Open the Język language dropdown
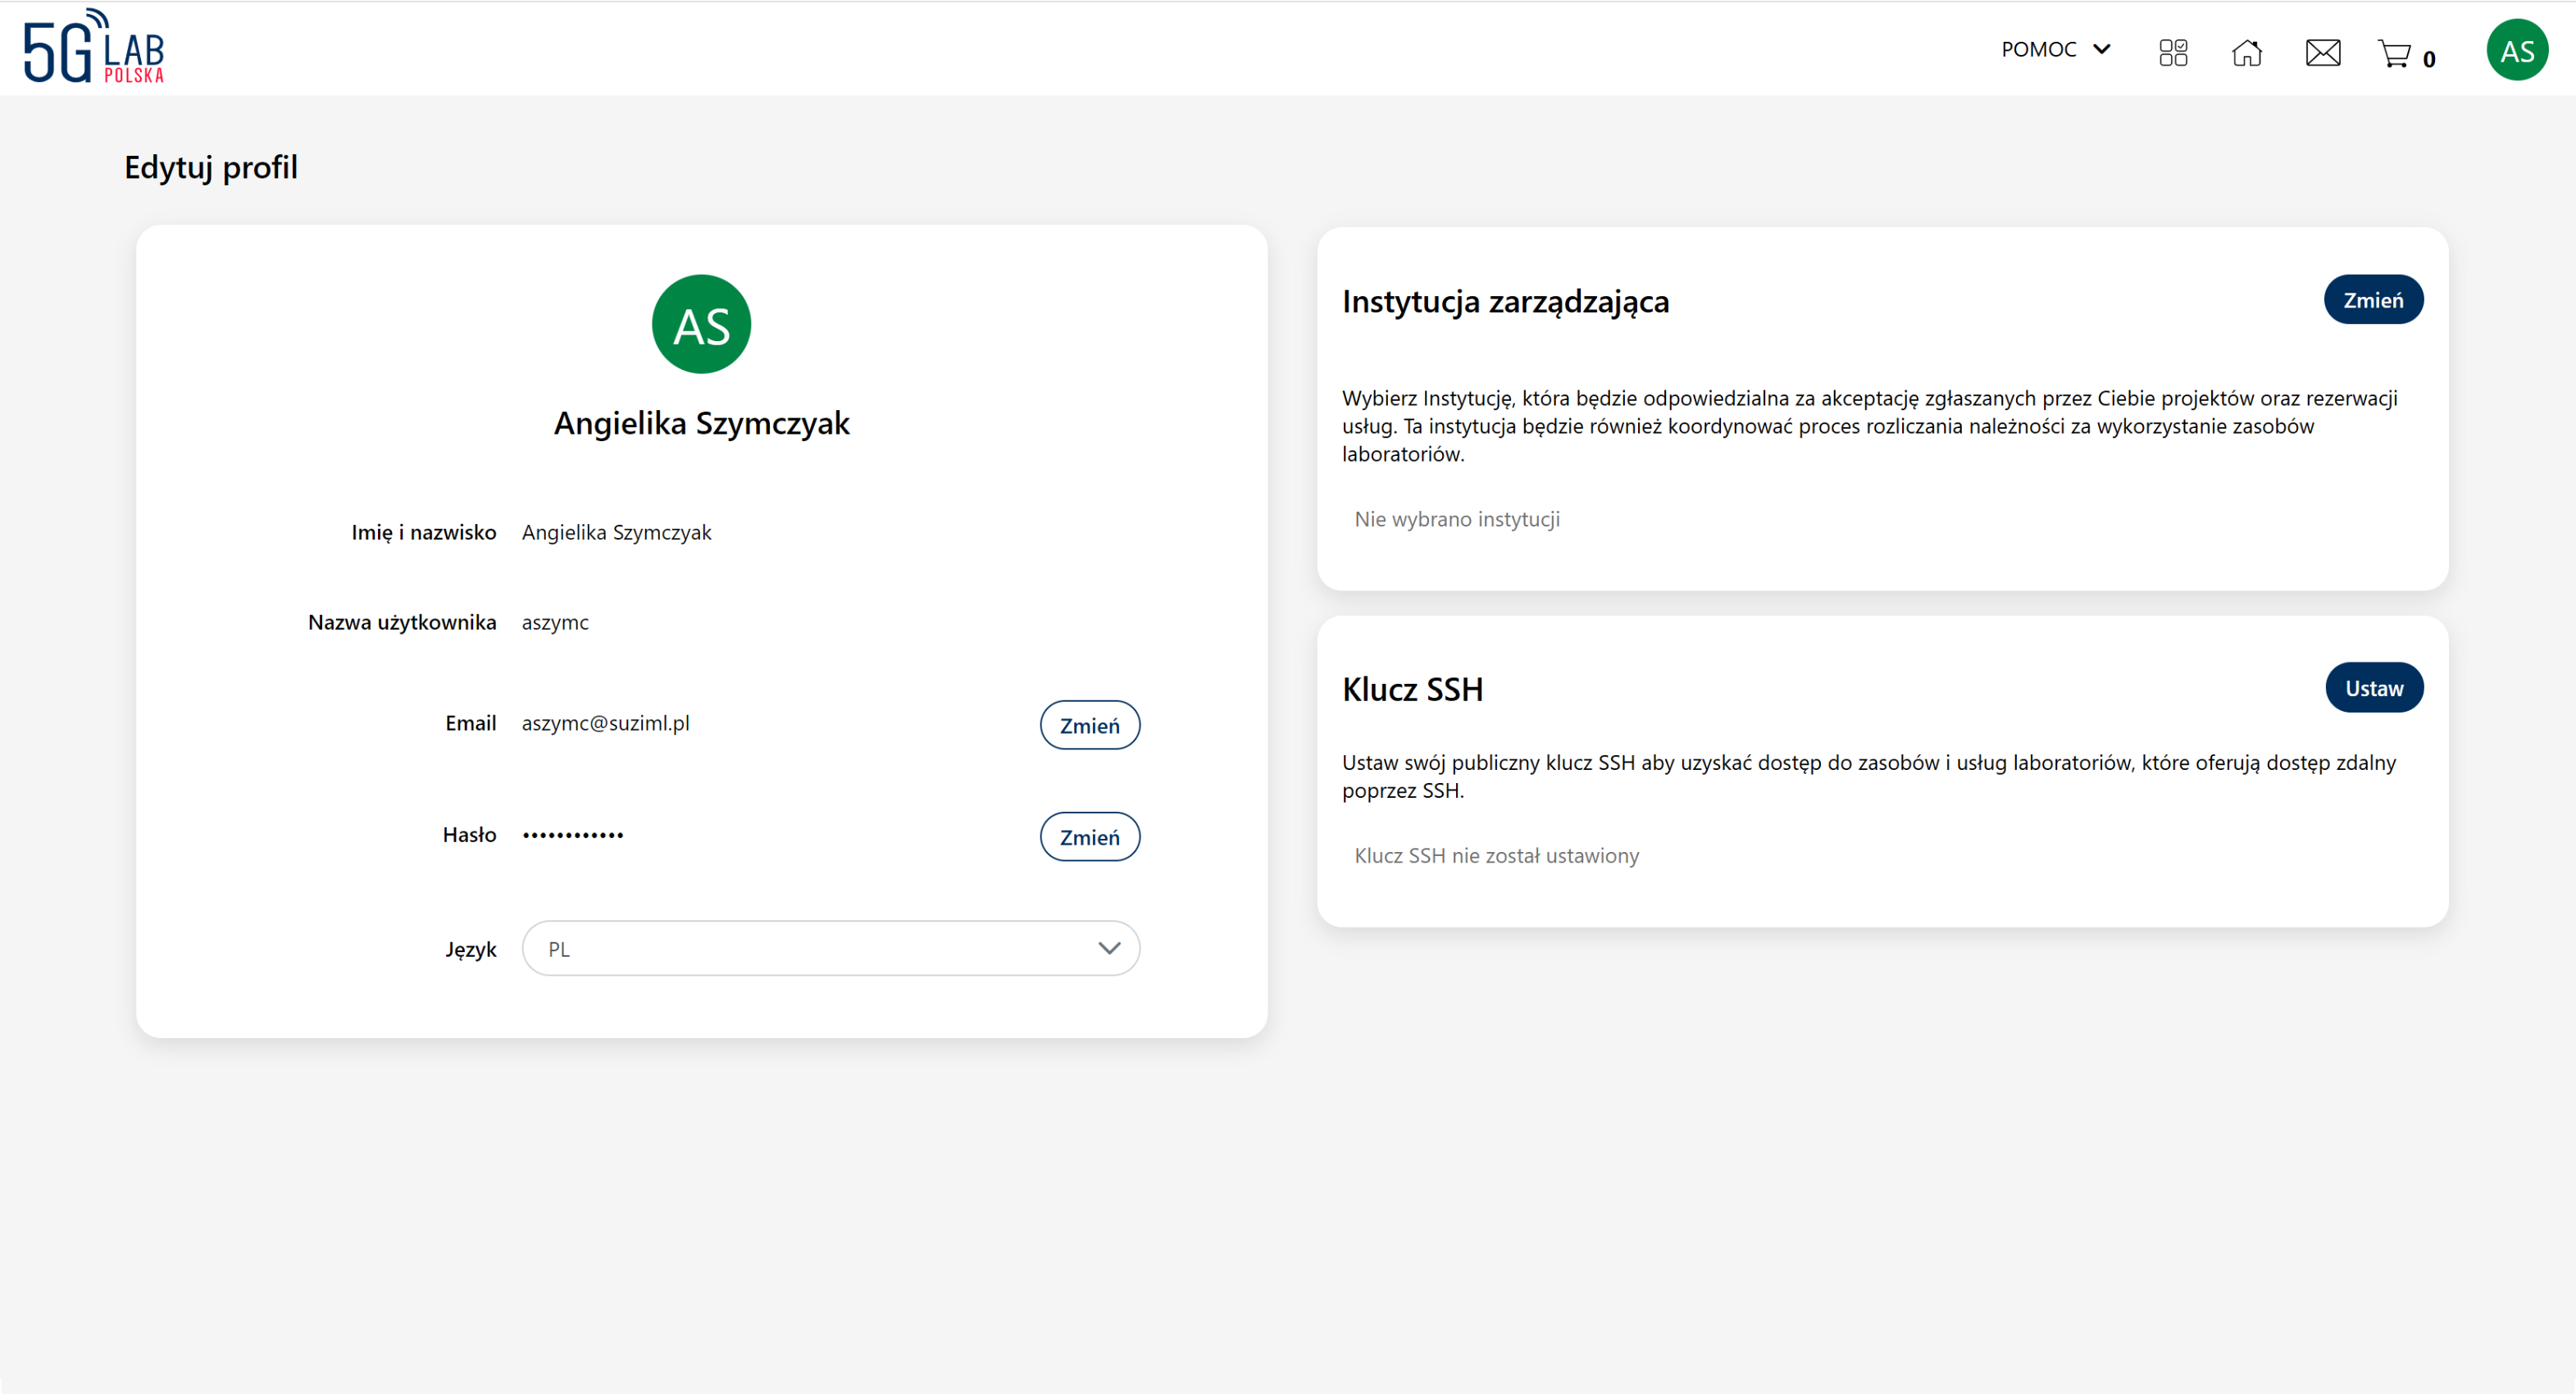The image size is (2576, 1394). coord(830,948)
